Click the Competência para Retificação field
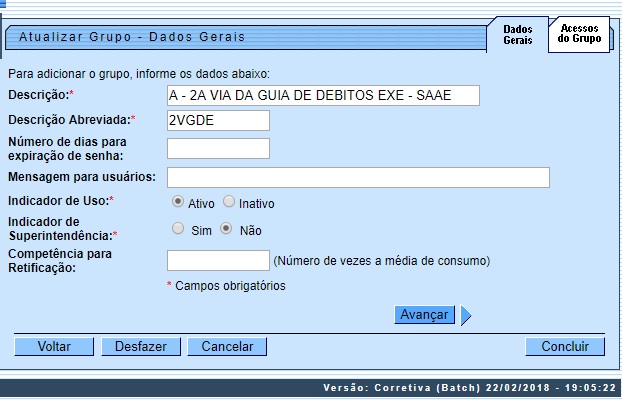This screenshot has height=400, width=622. coord(218,261)
